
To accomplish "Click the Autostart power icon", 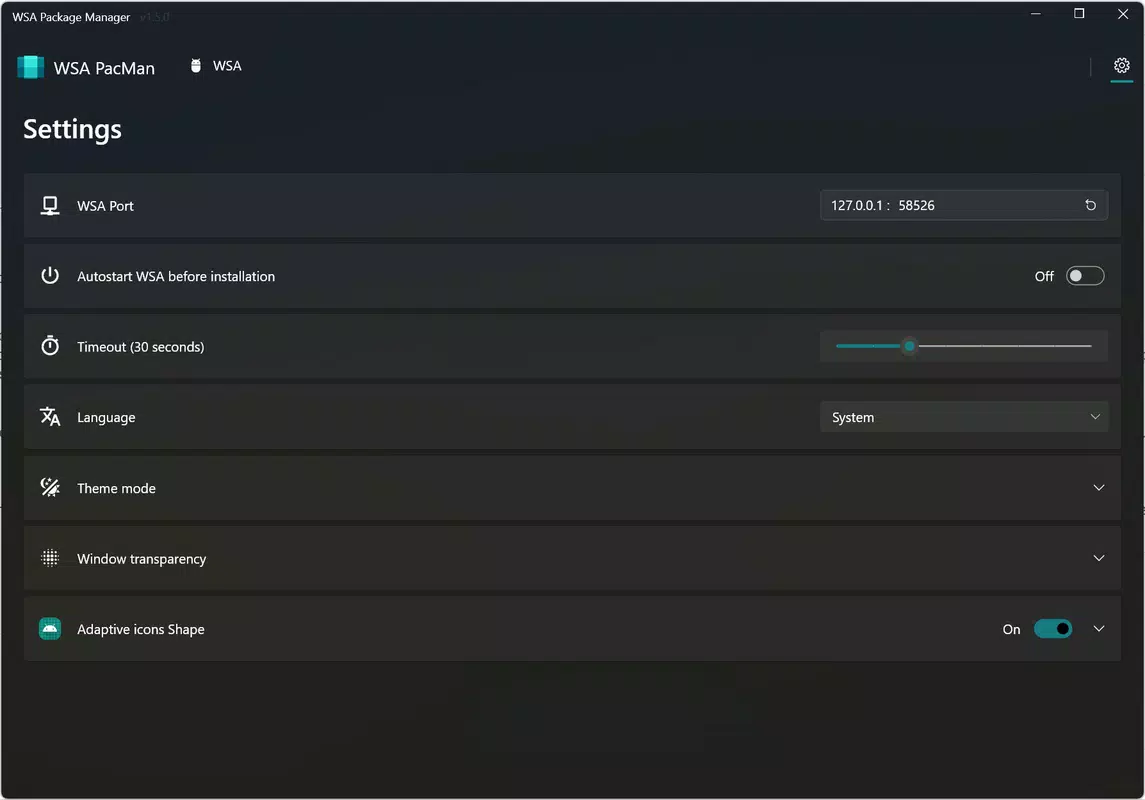I will 50,276.
